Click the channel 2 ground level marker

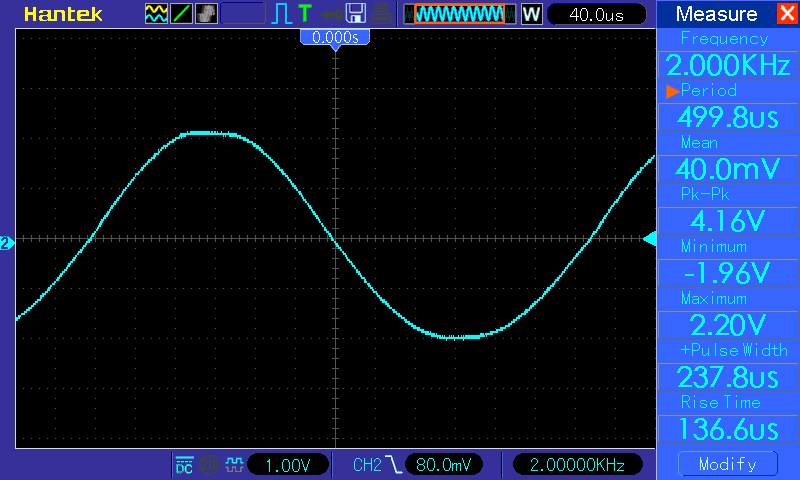6,243
